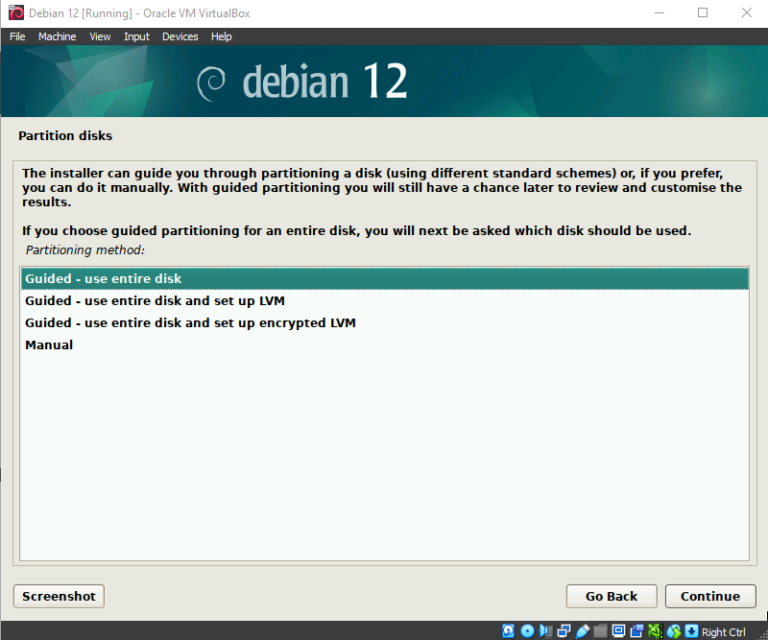Click the USB devices icon in status bar
The height and width of the screenshot is (640, 768).
pos(582,631)
